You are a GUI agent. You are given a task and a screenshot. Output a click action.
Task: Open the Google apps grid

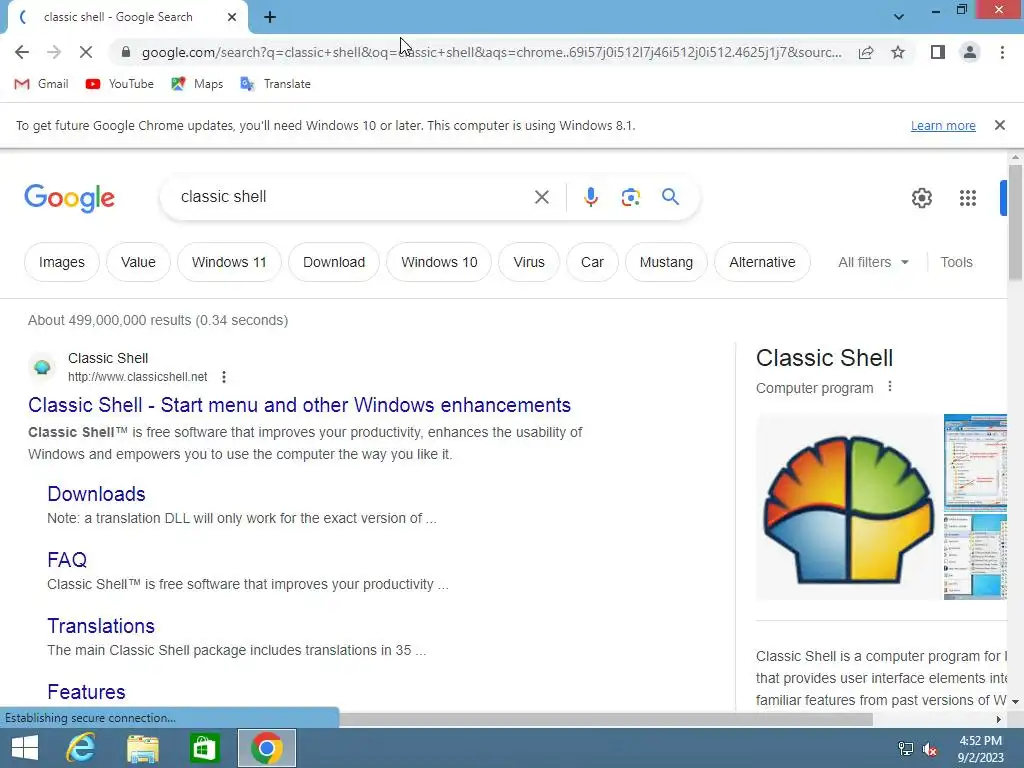(x=968, y=198)
